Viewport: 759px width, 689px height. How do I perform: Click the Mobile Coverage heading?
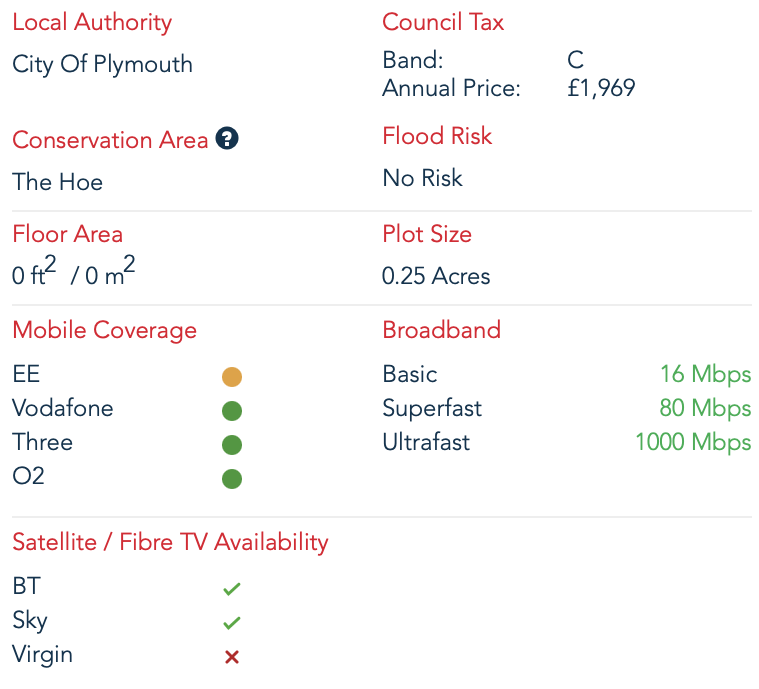coord(105,331)
